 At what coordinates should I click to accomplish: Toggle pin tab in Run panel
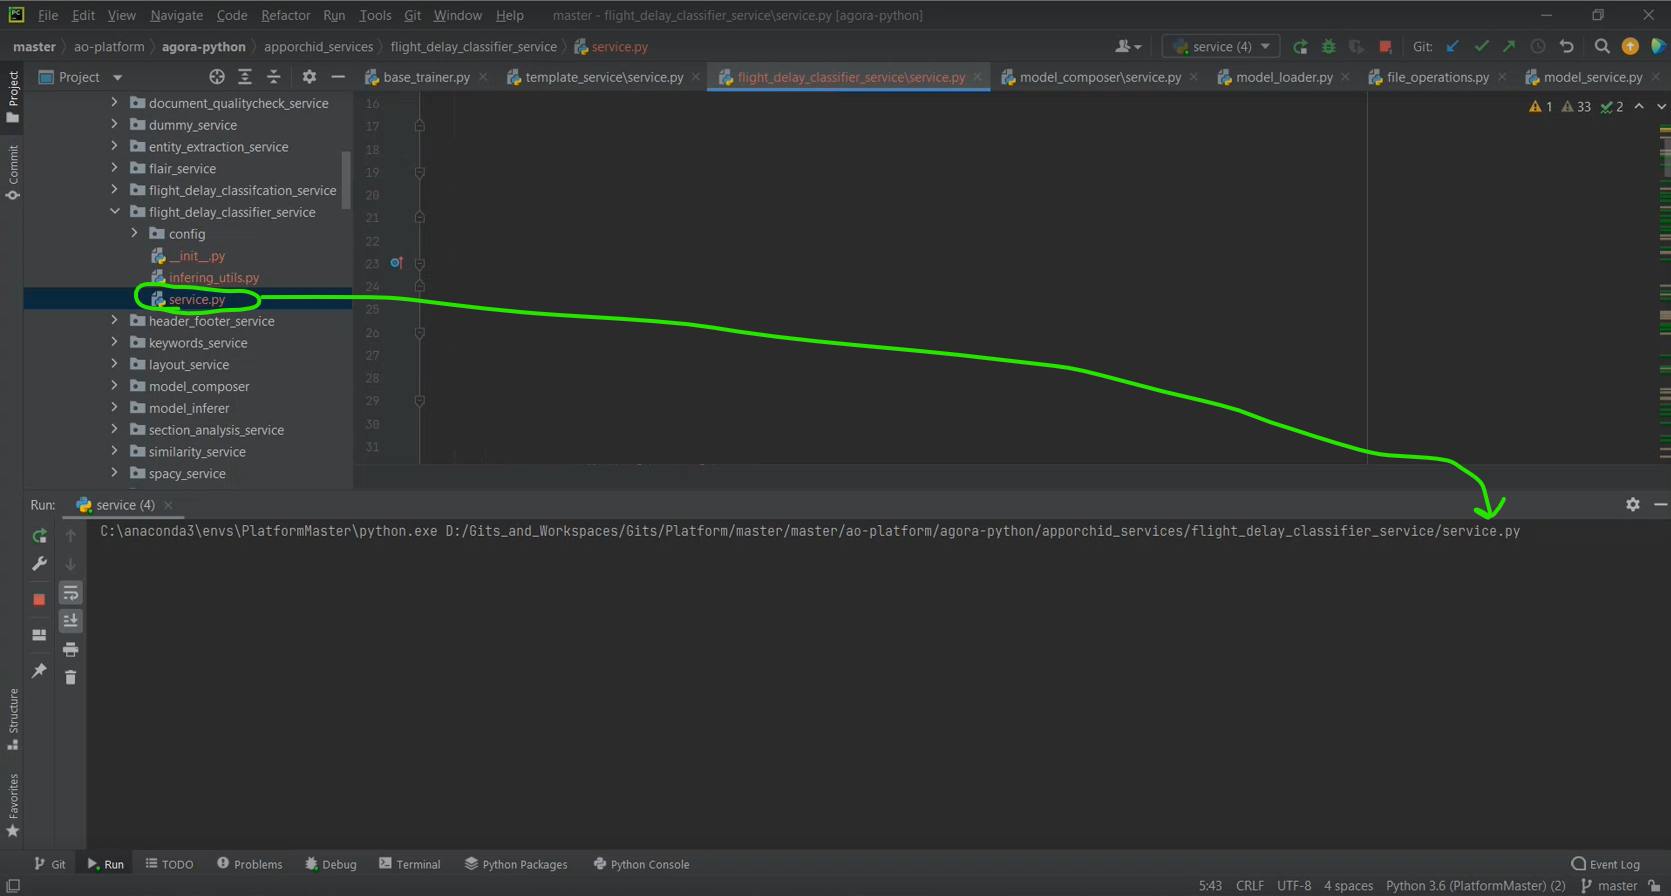pyautogui.click(x=39, y=670)
